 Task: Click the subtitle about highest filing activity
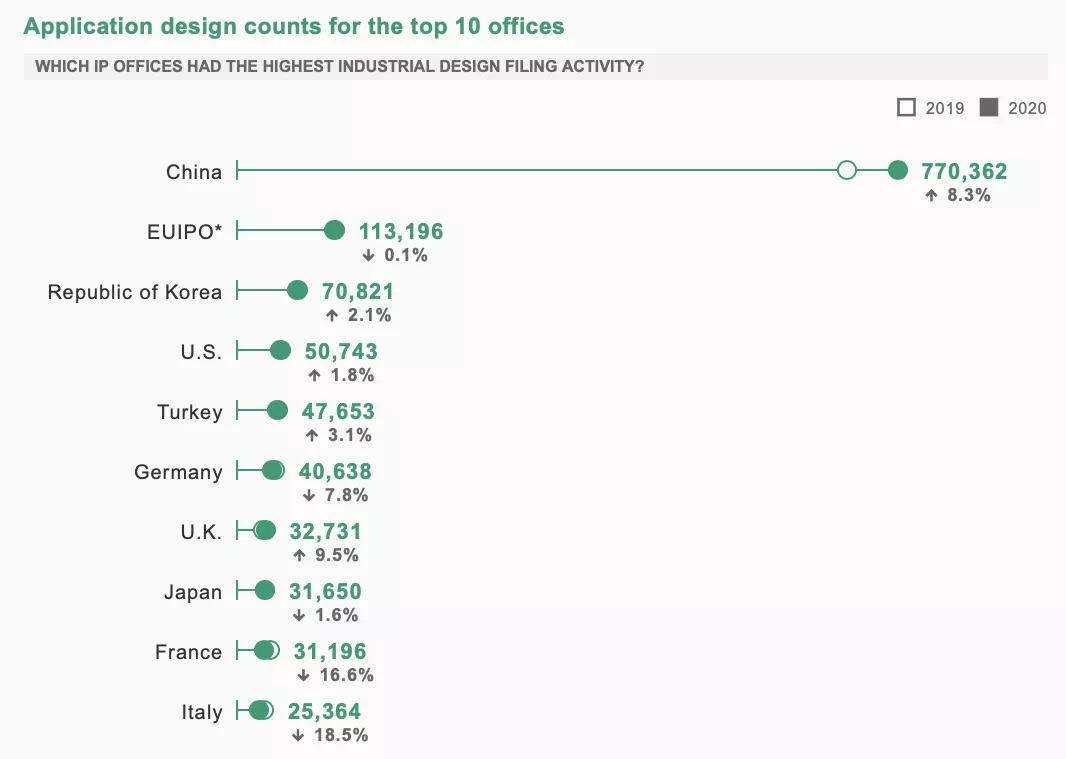(339, 67)
